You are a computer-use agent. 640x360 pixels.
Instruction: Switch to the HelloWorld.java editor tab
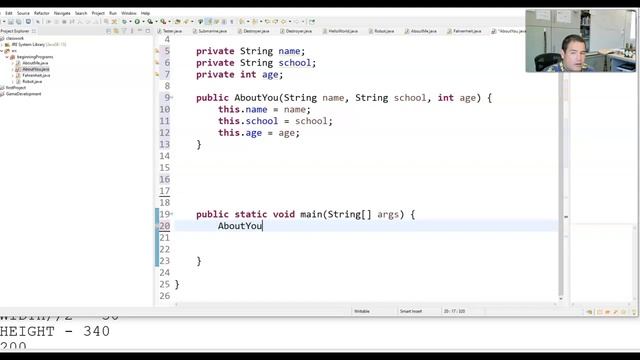(340, 31)
